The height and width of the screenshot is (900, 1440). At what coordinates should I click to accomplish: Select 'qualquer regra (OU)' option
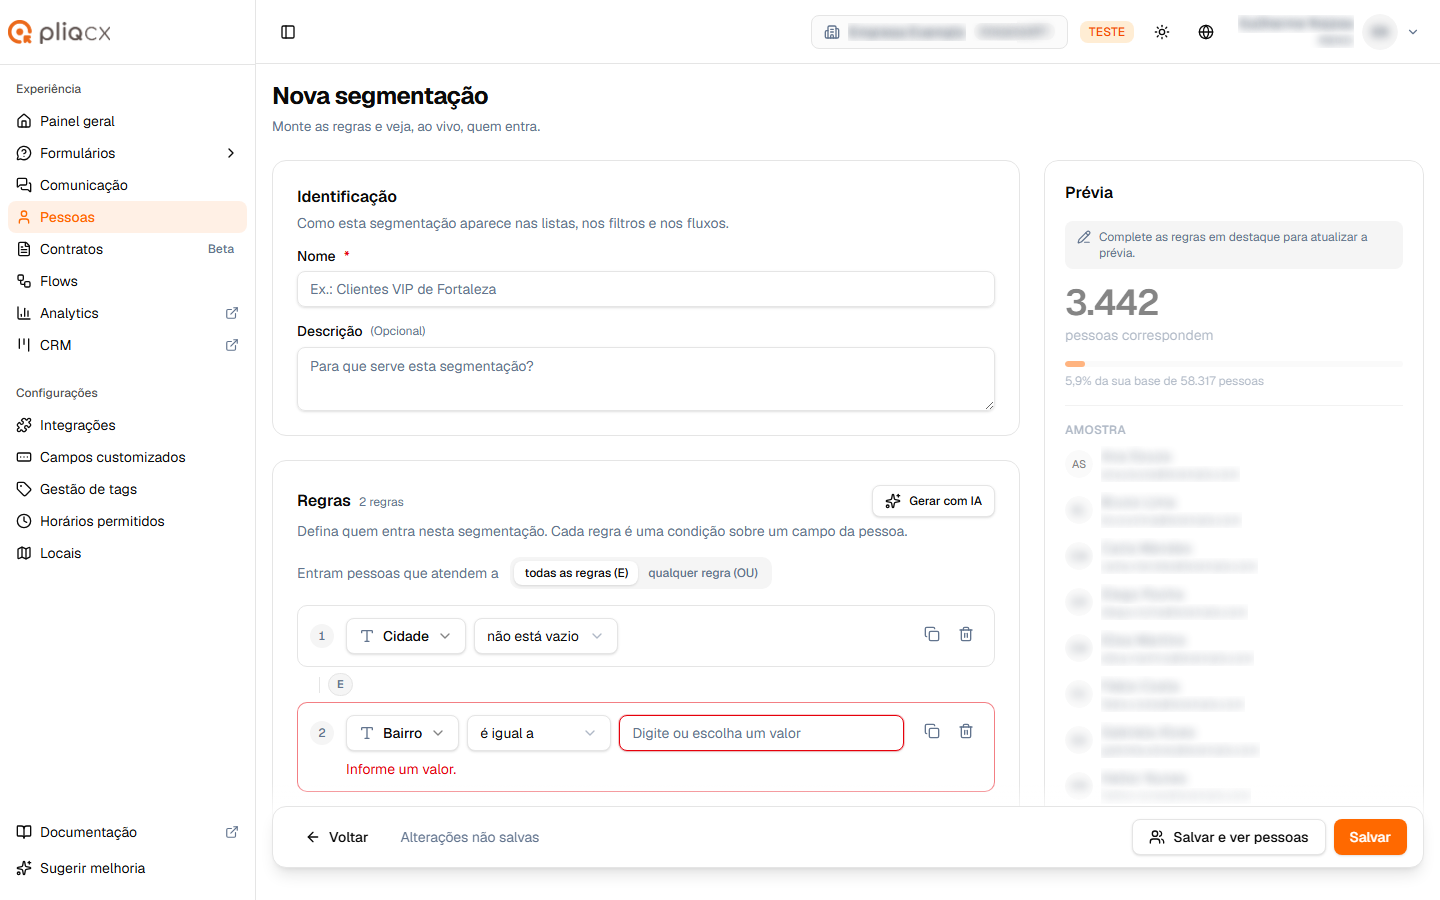click(x=703, y=573)
